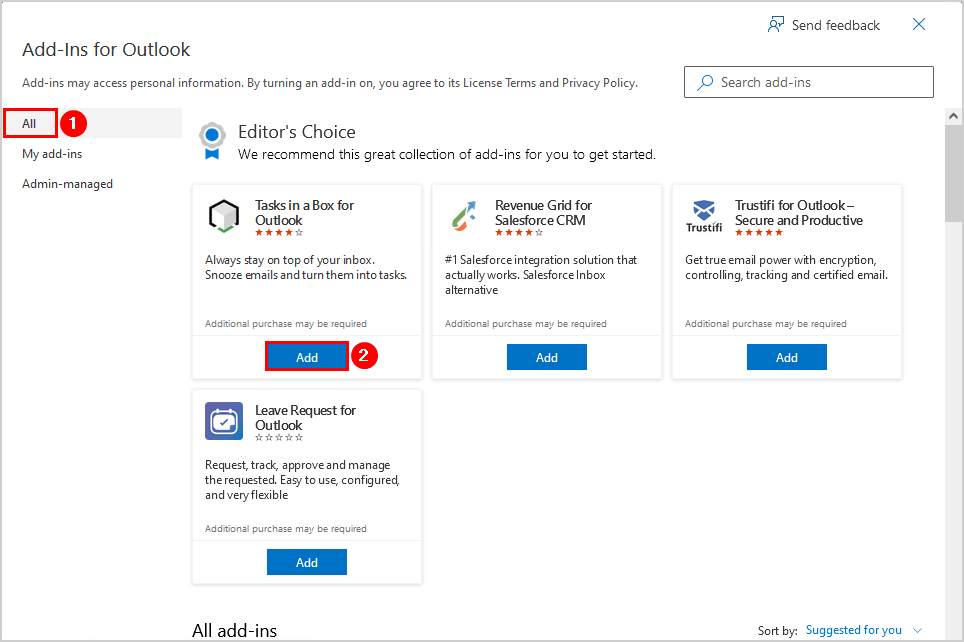Click the Send feedback person icon

pos(776,25)
